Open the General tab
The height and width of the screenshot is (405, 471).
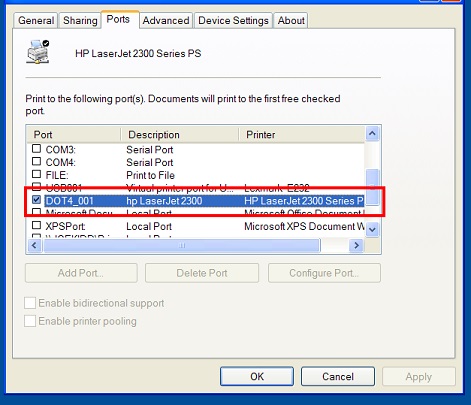point(36,21)
